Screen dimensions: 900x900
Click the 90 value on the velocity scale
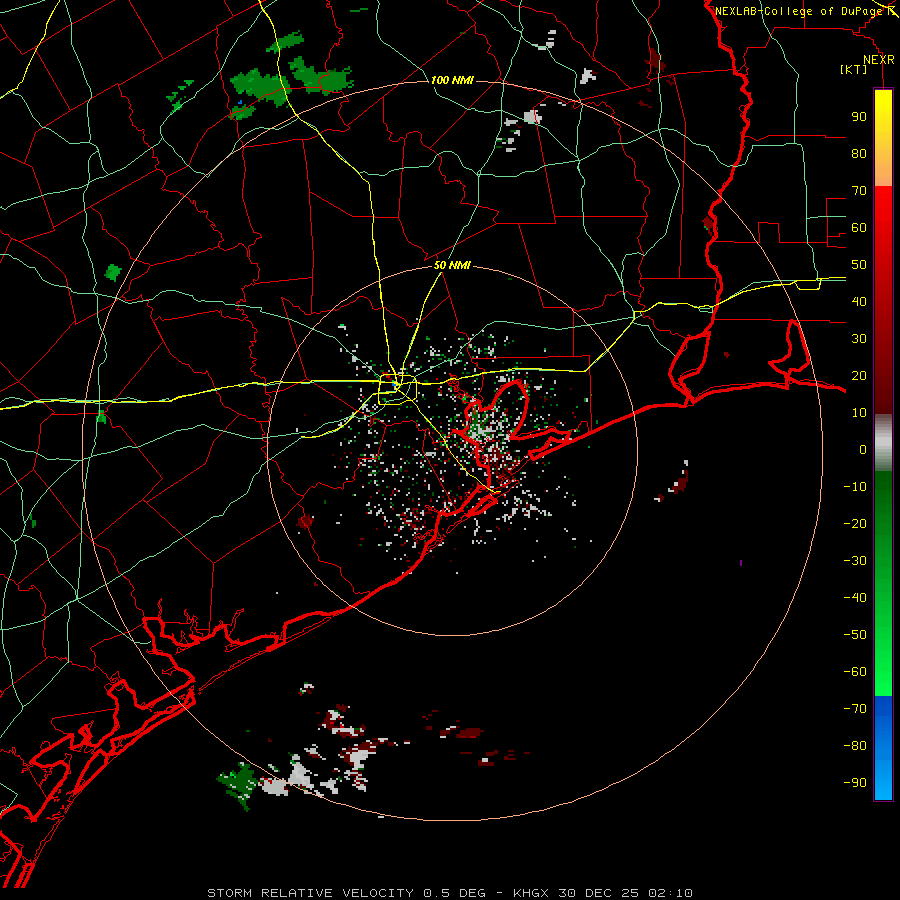(859, 117)
